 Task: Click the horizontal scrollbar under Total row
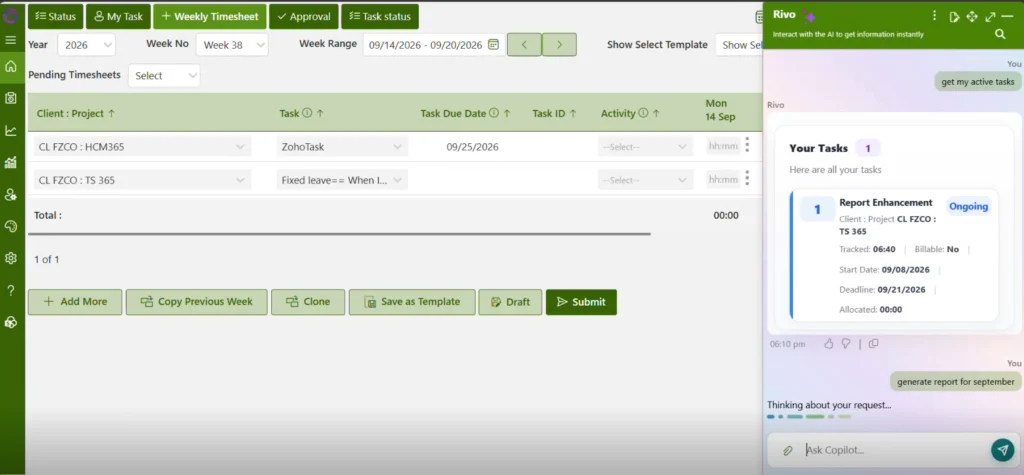[339, 233]
